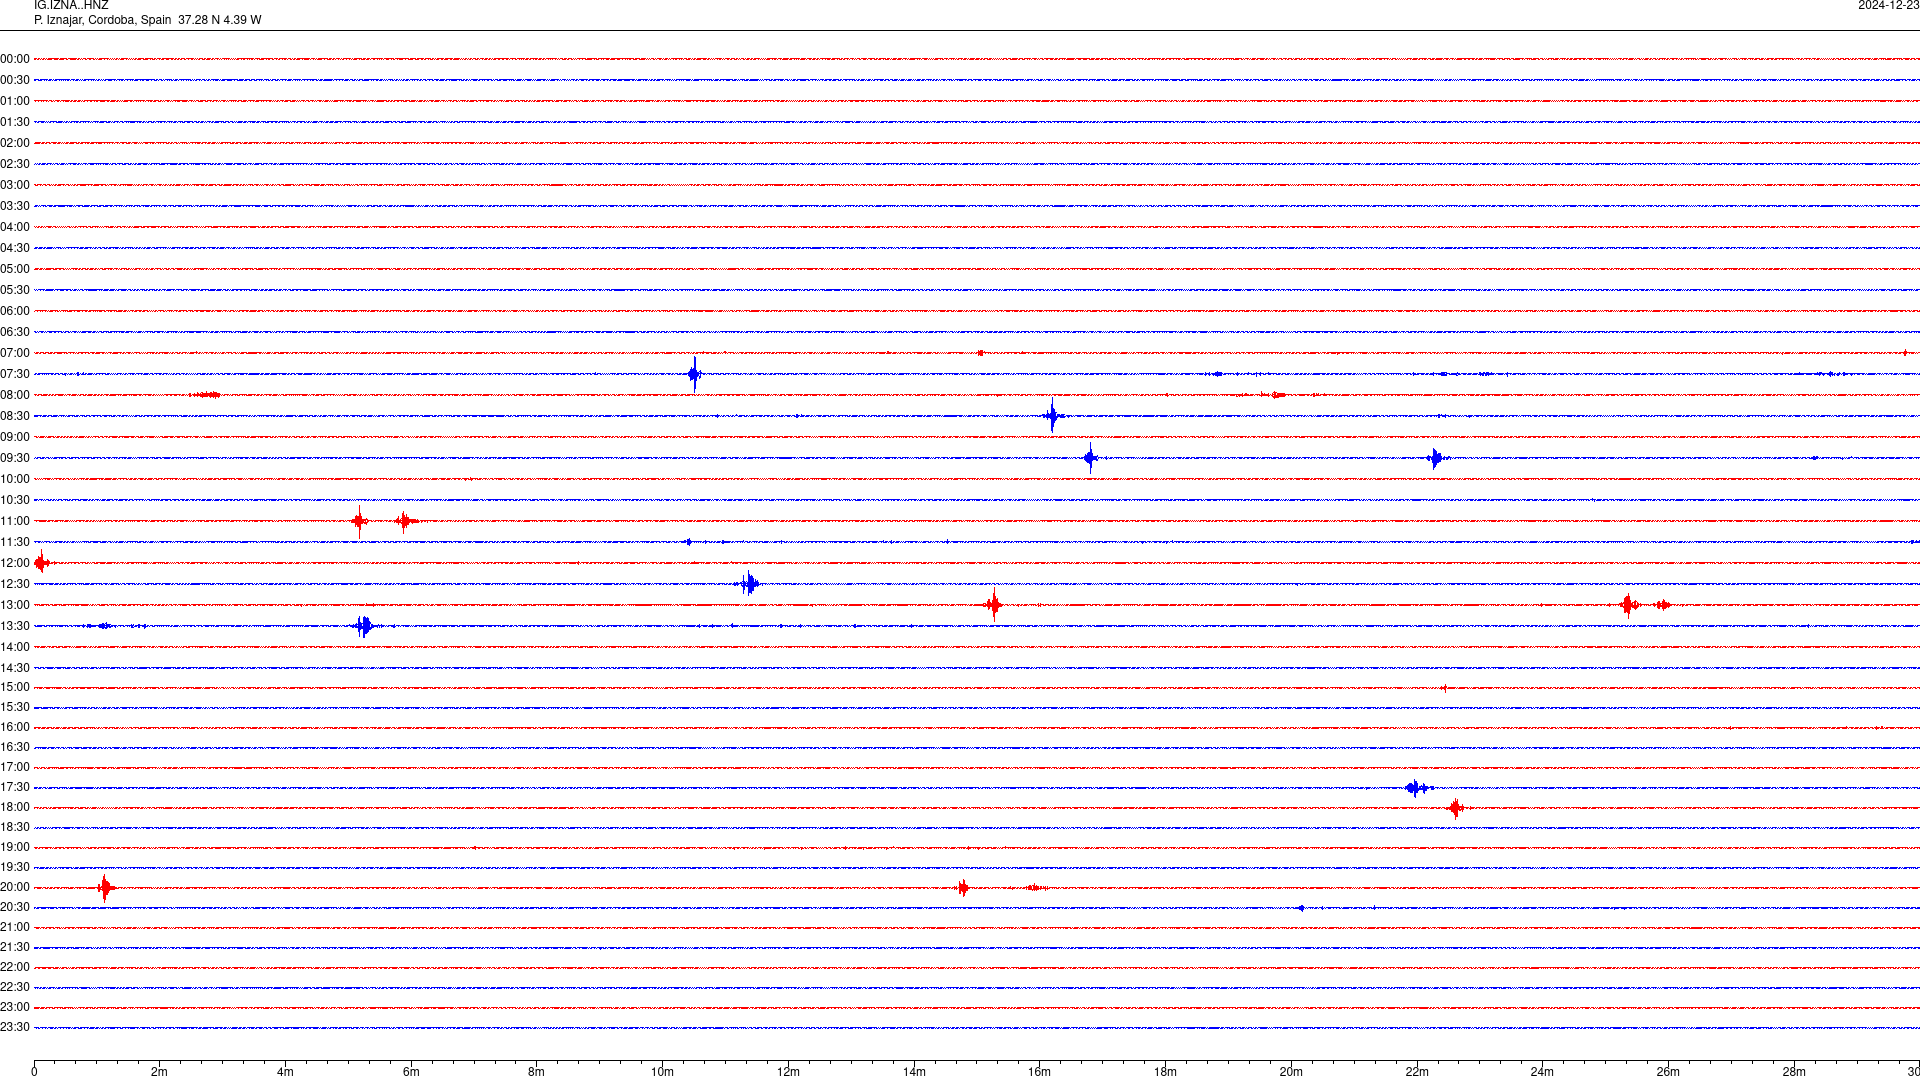The image size is (1920, 1080).
Task: Select the 06:30 time row label
Action: pos(15,332)
